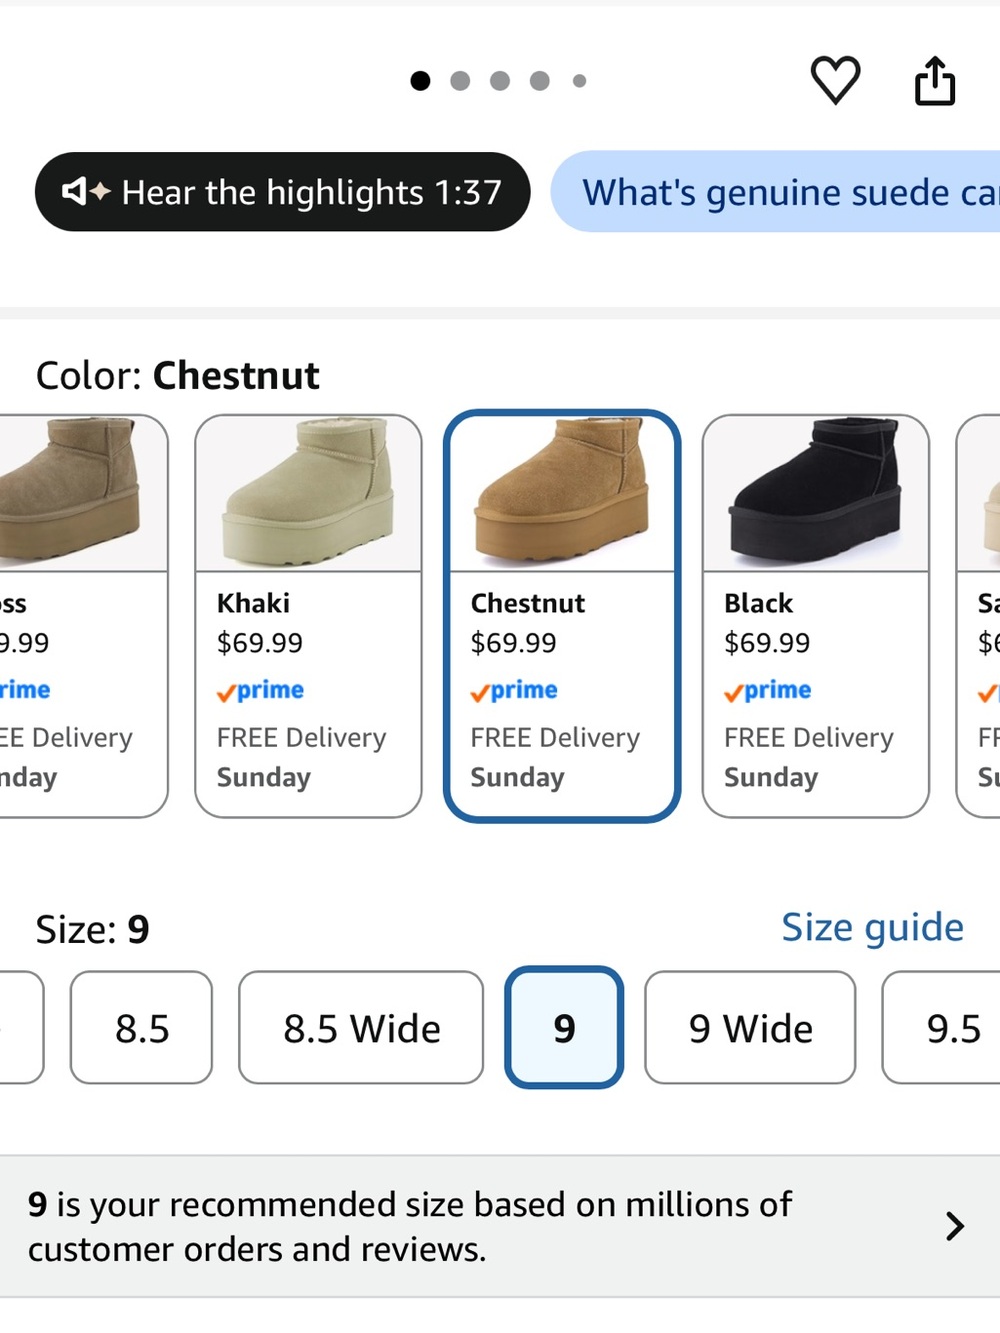Jump to last small carousel dot
Image resolution: width=1000 pixels, height=1333 pixels.
point(579,81)
